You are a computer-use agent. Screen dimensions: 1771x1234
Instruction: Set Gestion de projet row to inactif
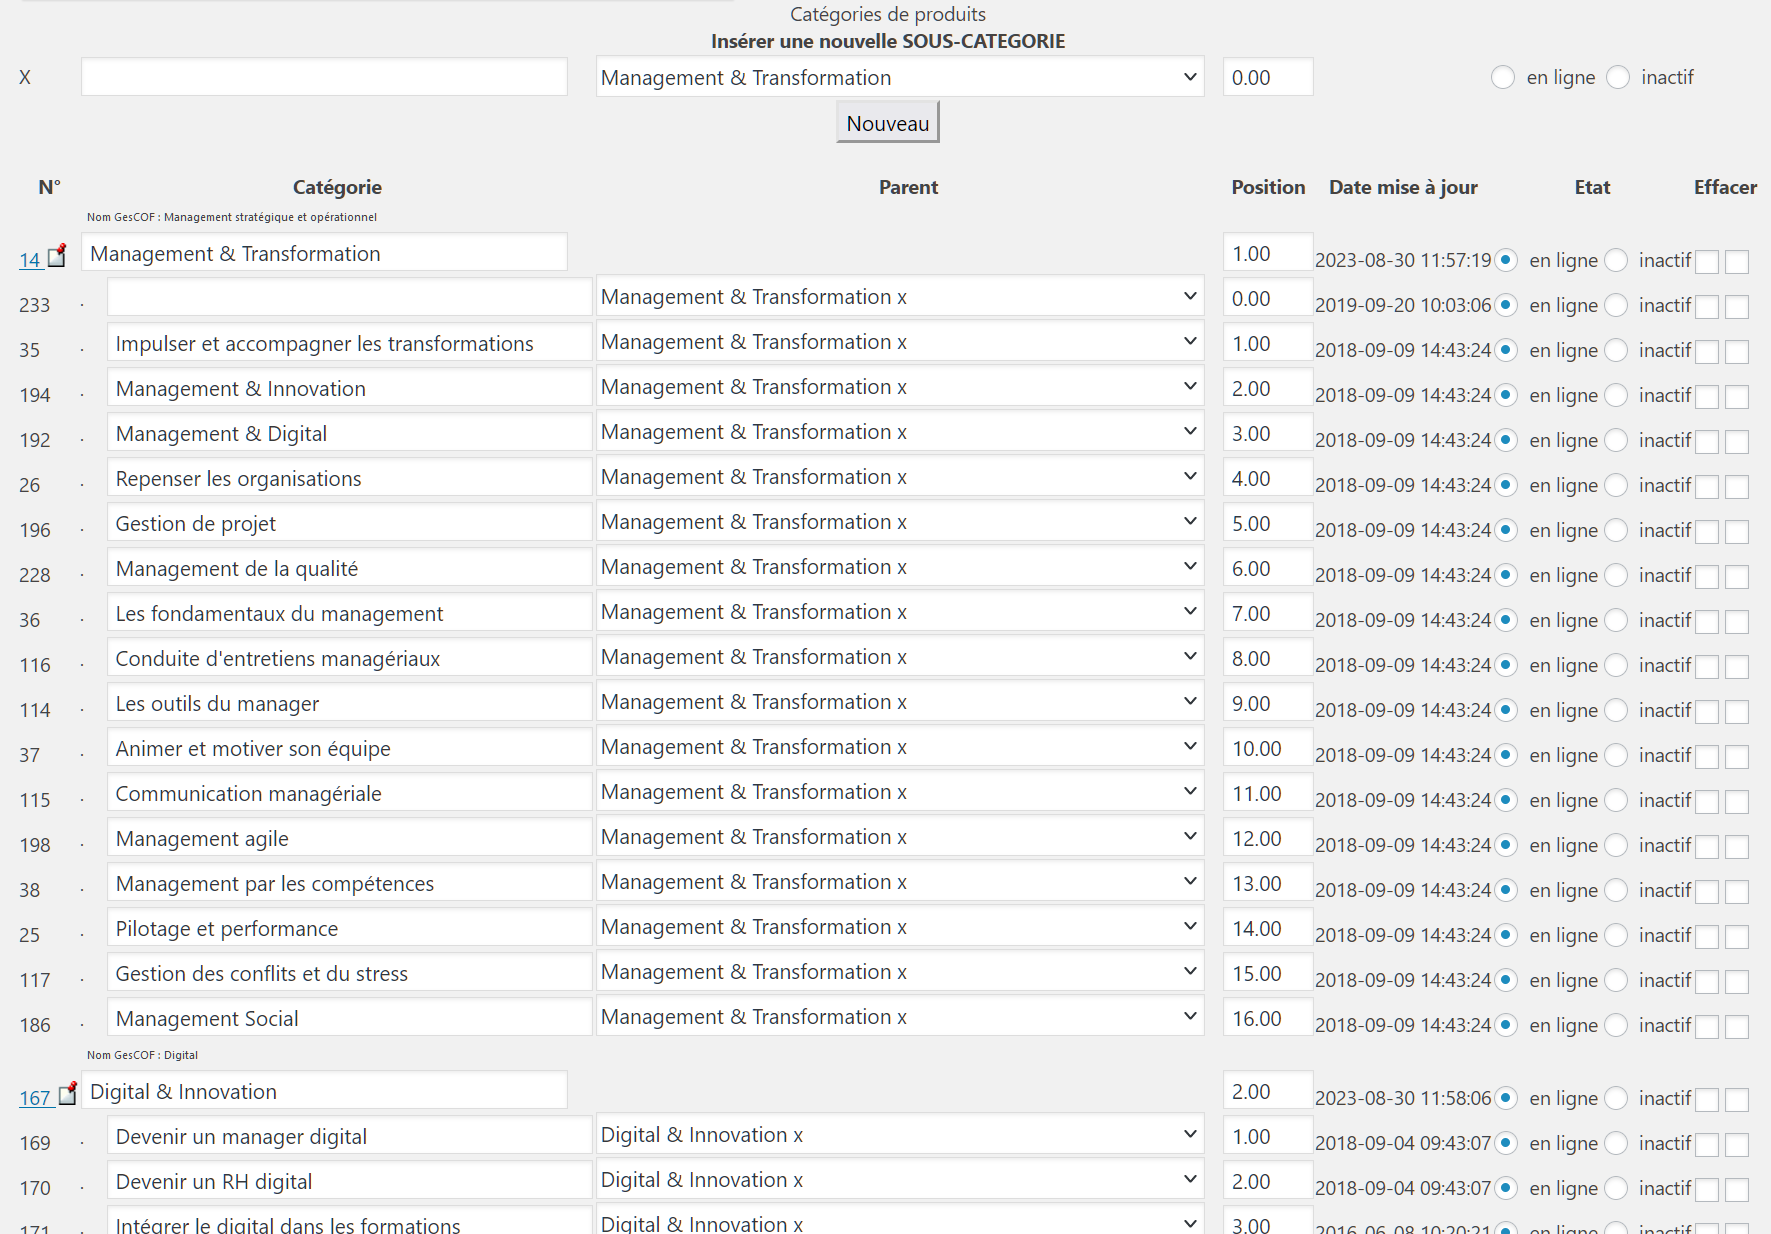coord(1616,530)
